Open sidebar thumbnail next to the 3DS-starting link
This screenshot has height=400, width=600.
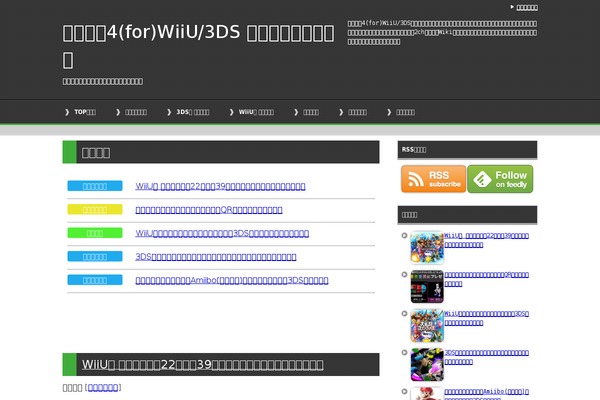click(427, 365)
